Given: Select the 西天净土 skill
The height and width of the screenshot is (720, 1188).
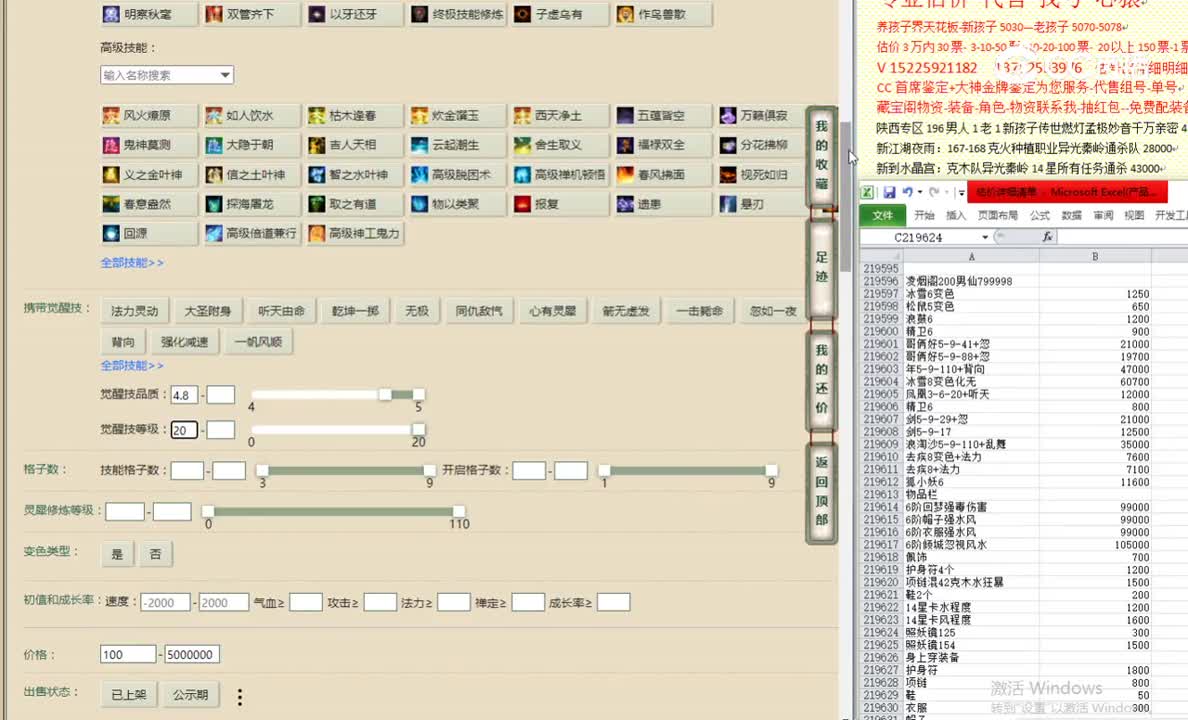Looking at the screenshot, I should pyautogui.click(x=560, y=115).
